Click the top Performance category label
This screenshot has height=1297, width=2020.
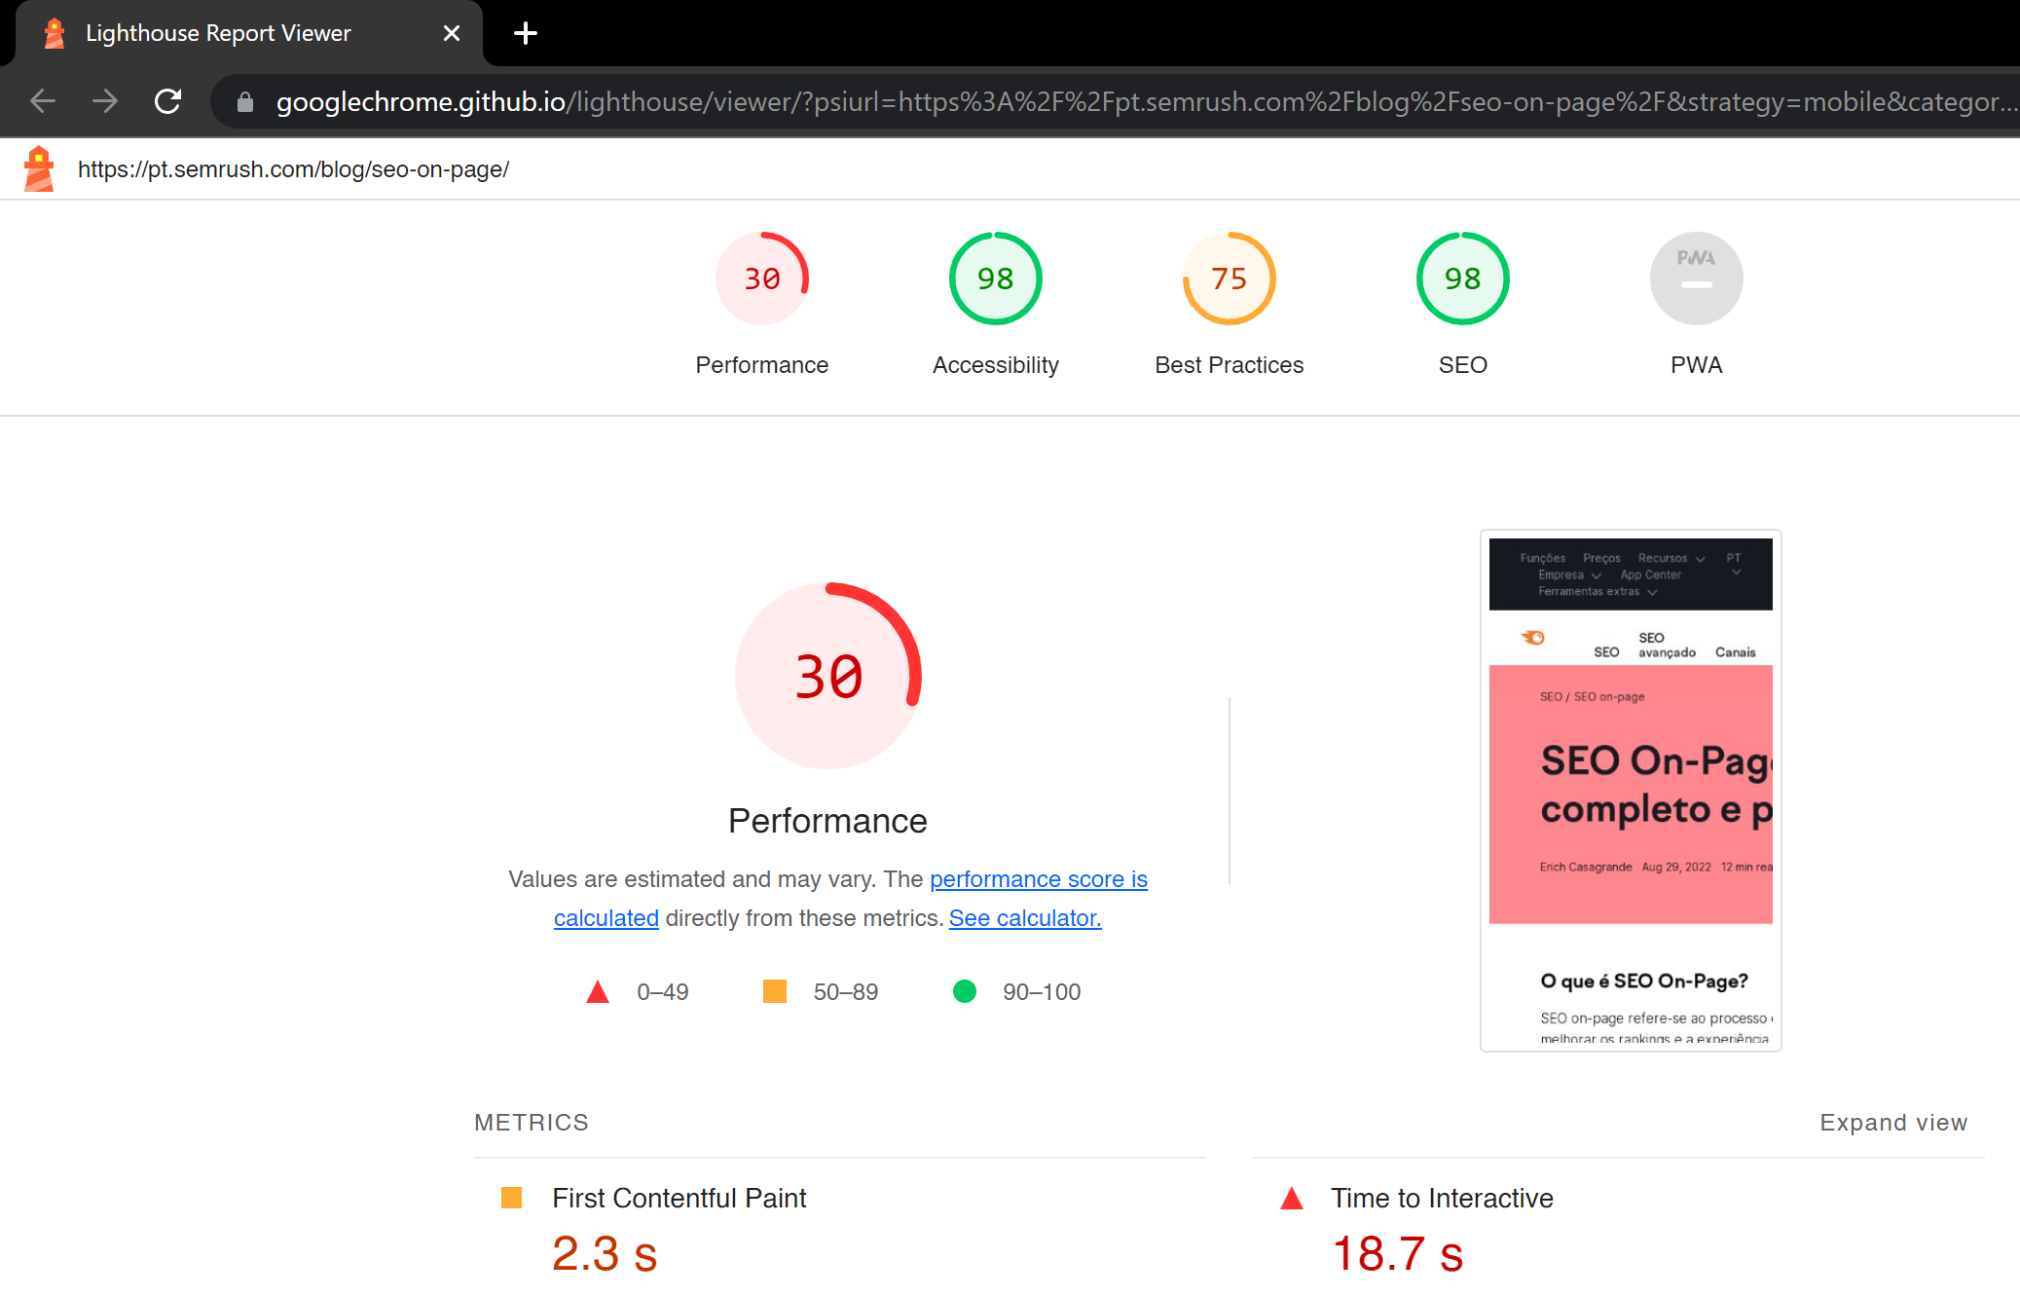pos(762,365)
